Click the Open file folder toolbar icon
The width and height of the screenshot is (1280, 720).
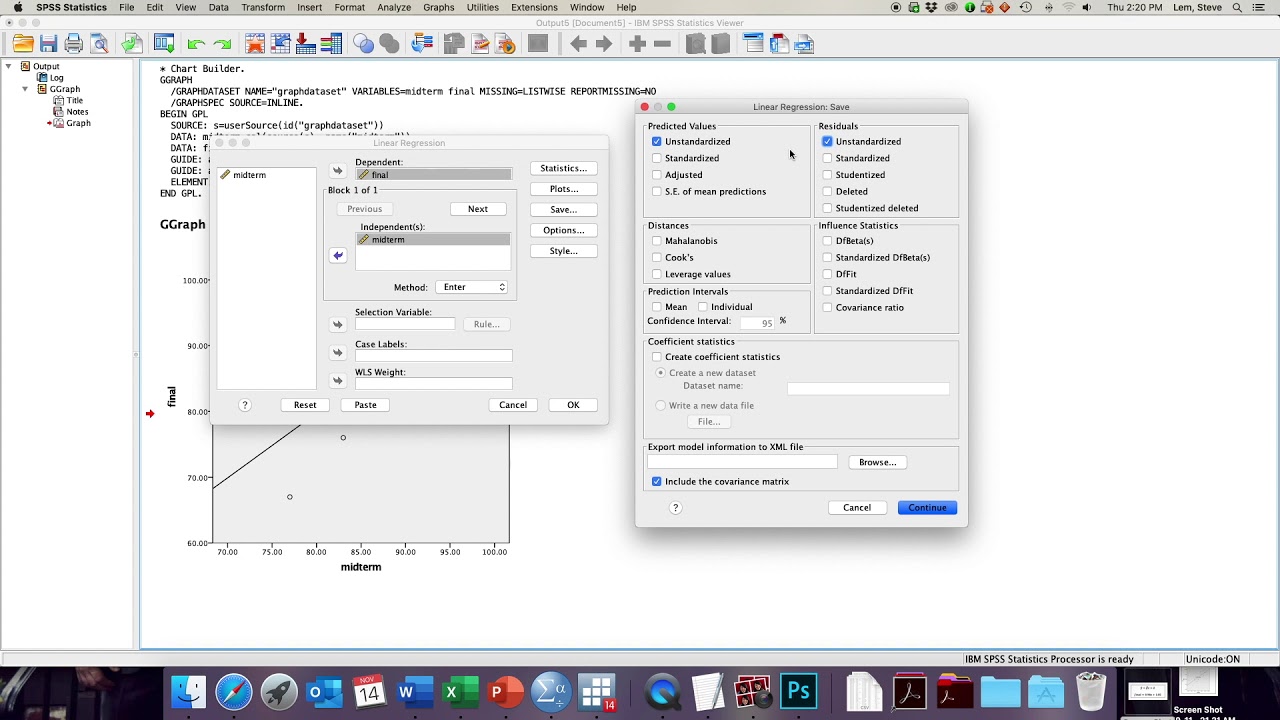pyautogui.click(x=23, y=44)
